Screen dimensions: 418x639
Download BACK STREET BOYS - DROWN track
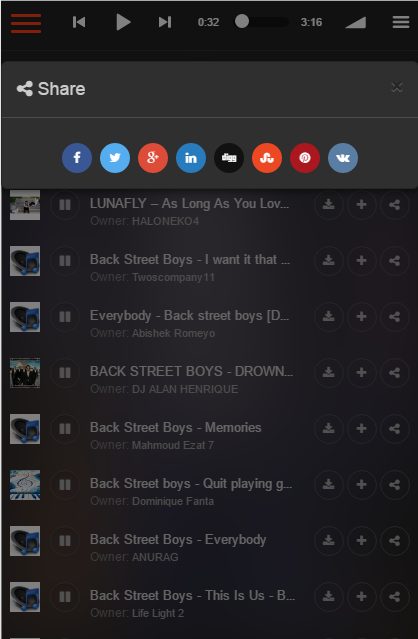click(x=329, y=372)
